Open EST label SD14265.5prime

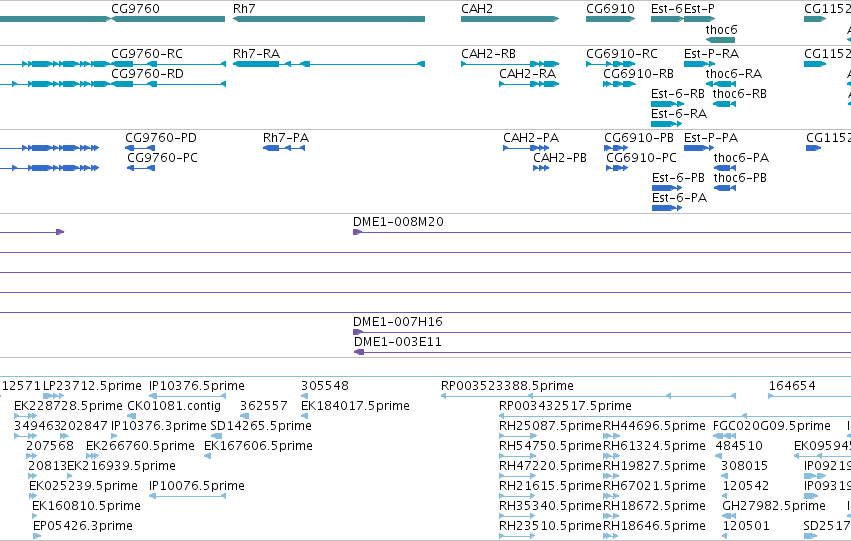(x=261, y=426)
